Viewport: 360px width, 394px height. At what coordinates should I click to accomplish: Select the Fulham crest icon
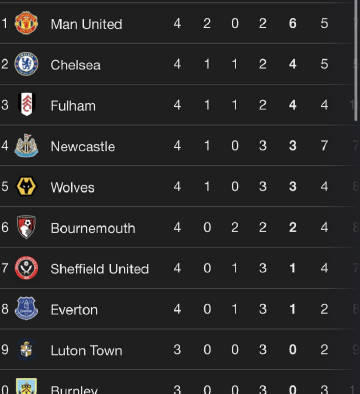pos(26,105)
